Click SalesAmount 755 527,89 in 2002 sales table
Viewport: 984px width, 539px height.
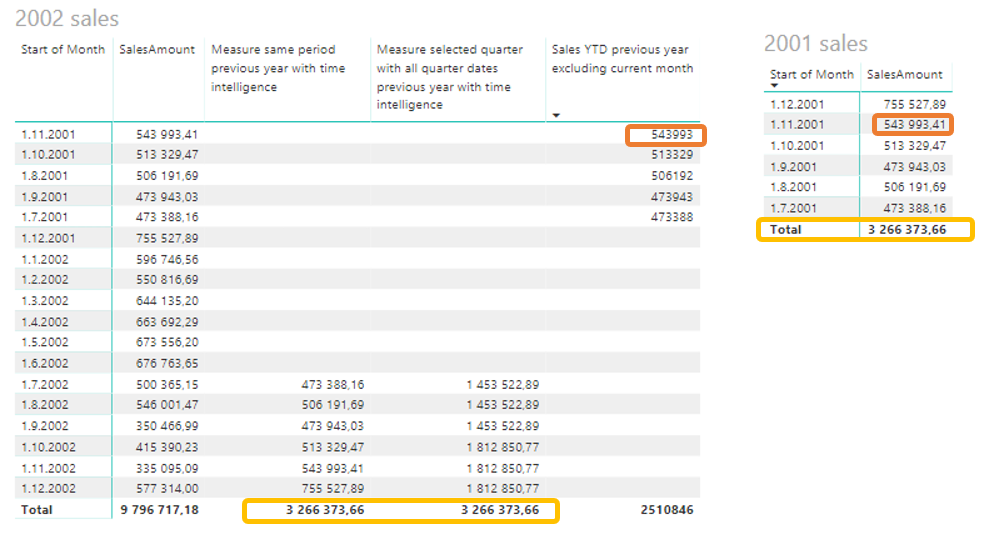167,238
